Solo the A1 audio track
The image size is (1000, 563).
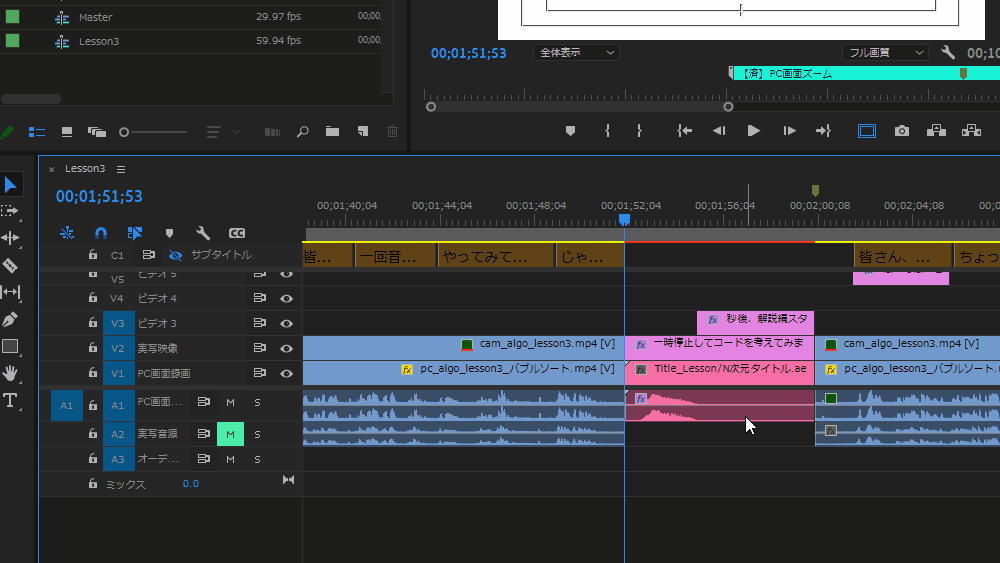tap(257, 402)
